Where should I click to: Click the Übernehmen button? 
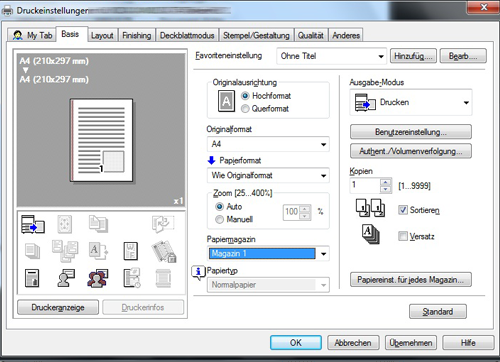pyautogui.click(x=411, y=343)
